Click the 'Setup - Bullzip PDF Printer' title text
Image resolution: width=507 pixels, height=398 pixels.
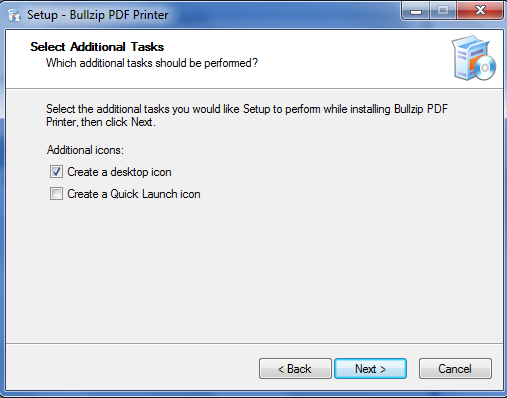(98, 15)
